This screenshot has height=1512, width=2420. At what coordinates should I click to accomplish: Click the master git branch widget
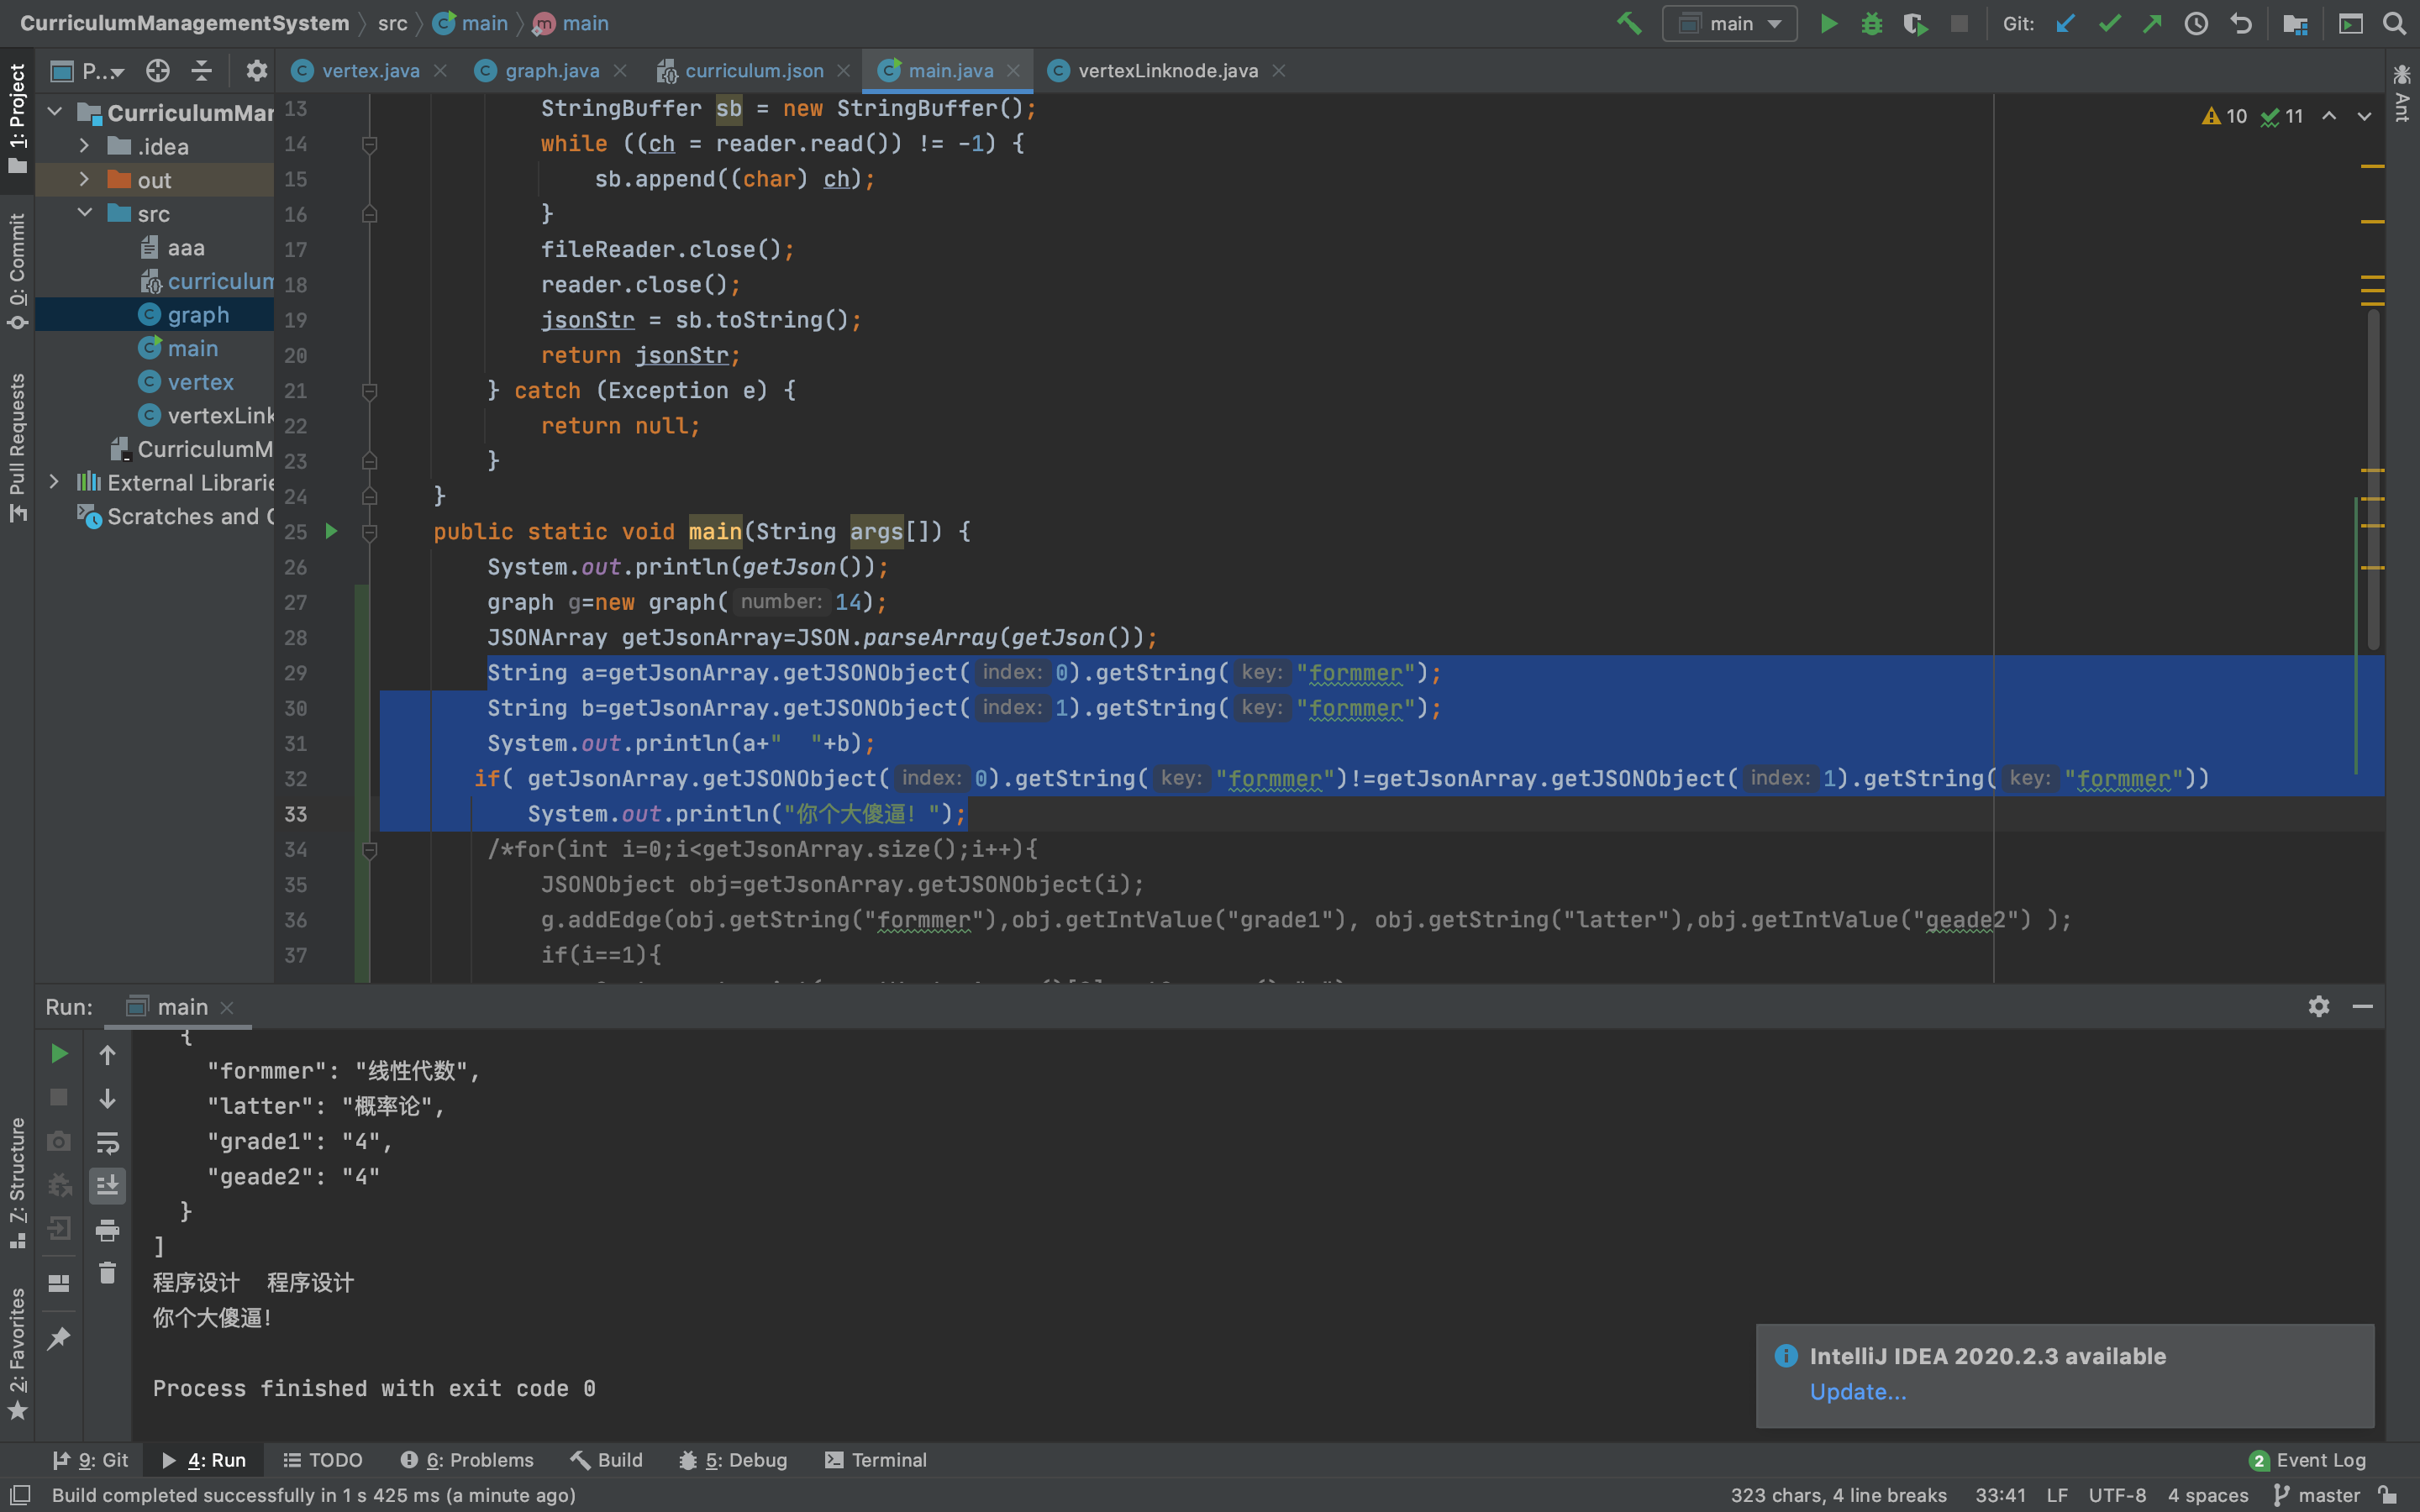click(x=2316, y=1495)
